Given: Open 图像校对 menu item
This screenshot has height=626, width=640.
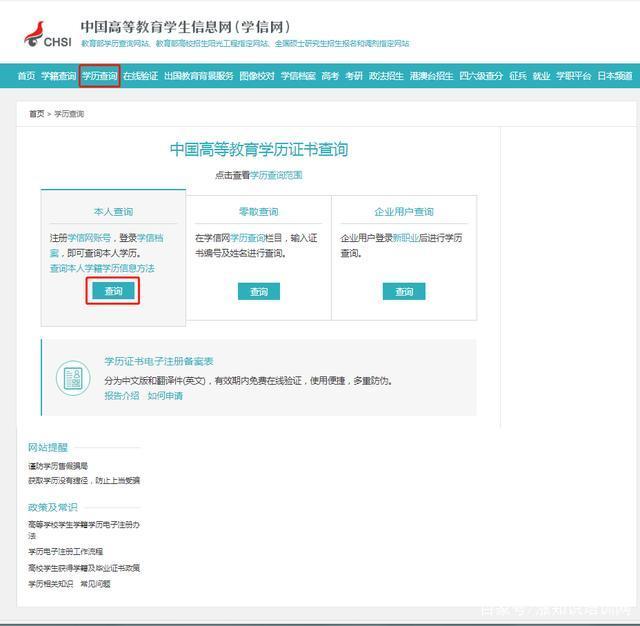Looking at the screenshot, I should click(x=257, y=76).
